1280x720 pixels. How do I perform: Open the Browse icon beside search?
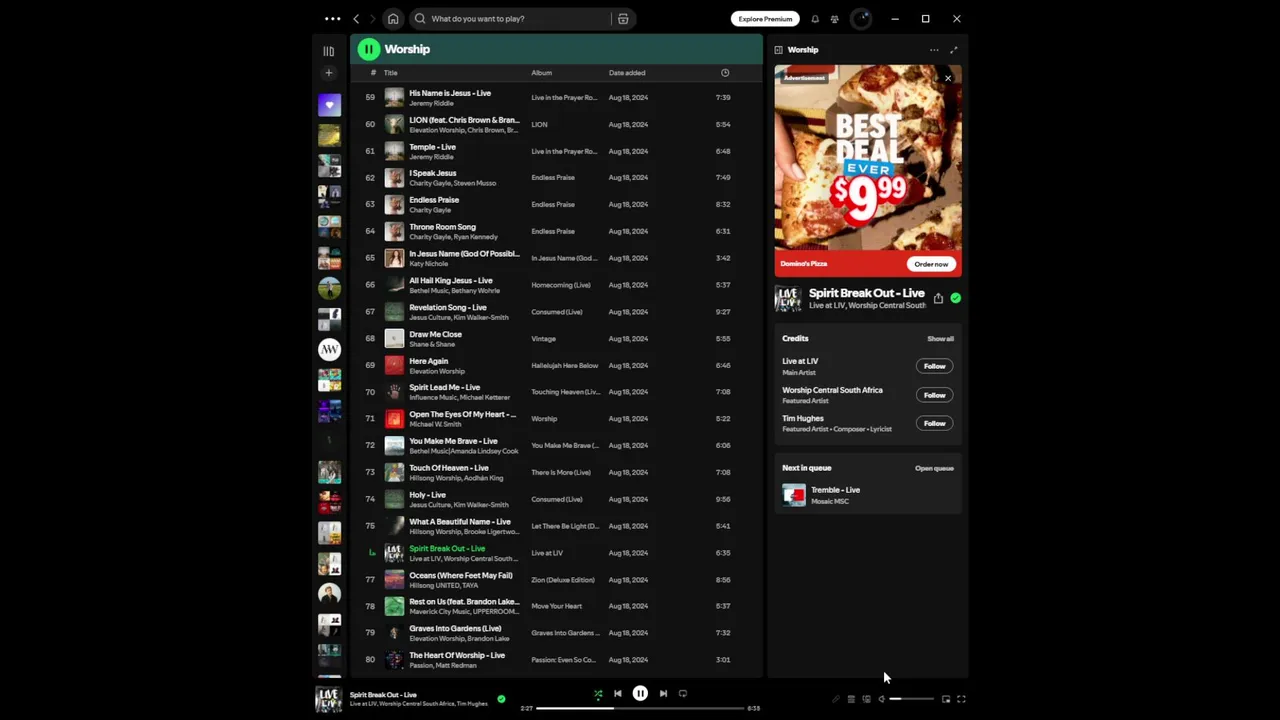[623, 18]
